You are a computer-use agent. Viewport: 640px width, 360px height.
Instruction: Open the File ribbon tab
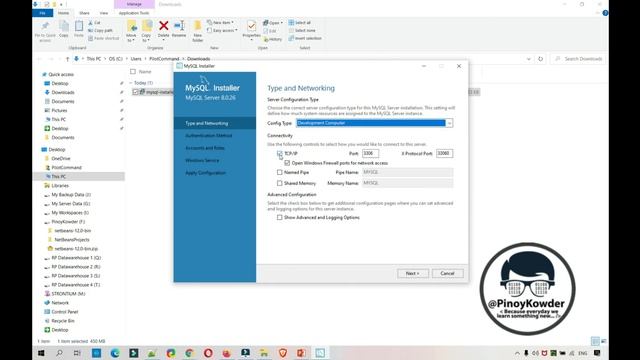click(42, 13)
